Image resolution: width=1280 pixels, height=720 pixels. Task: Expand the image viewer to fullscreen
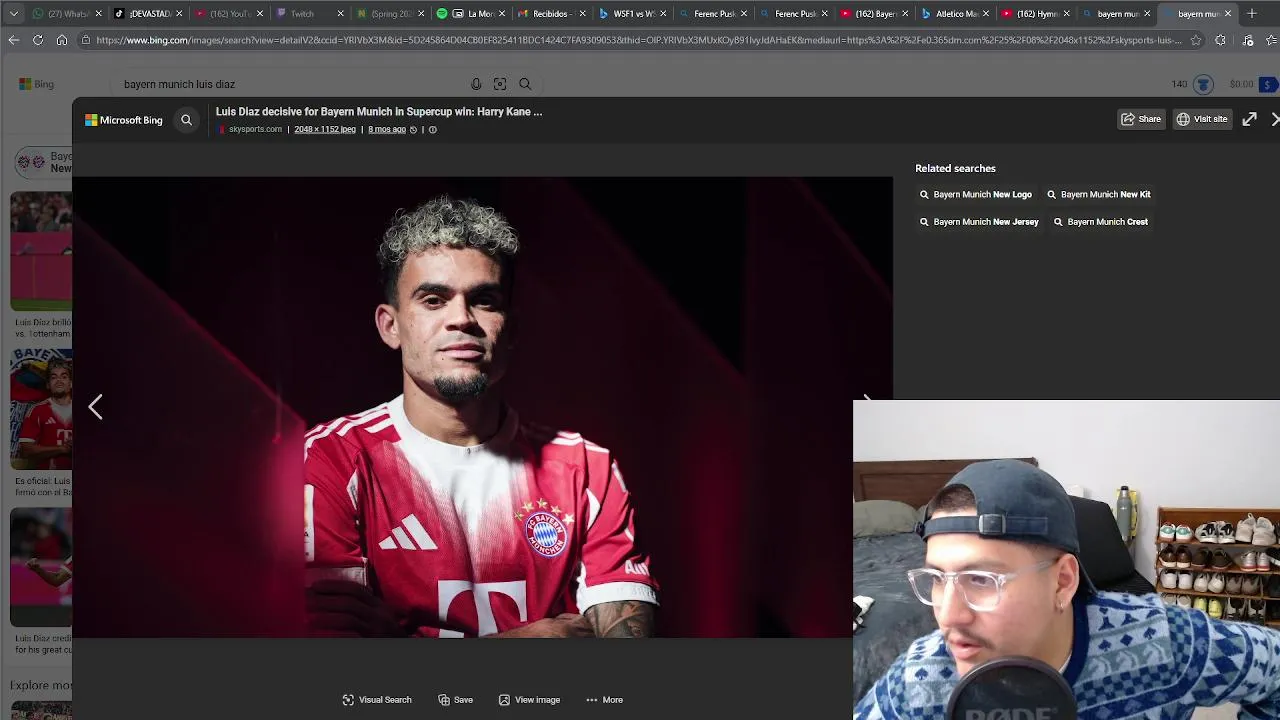pyautogui.click(x=1249, y=119)
